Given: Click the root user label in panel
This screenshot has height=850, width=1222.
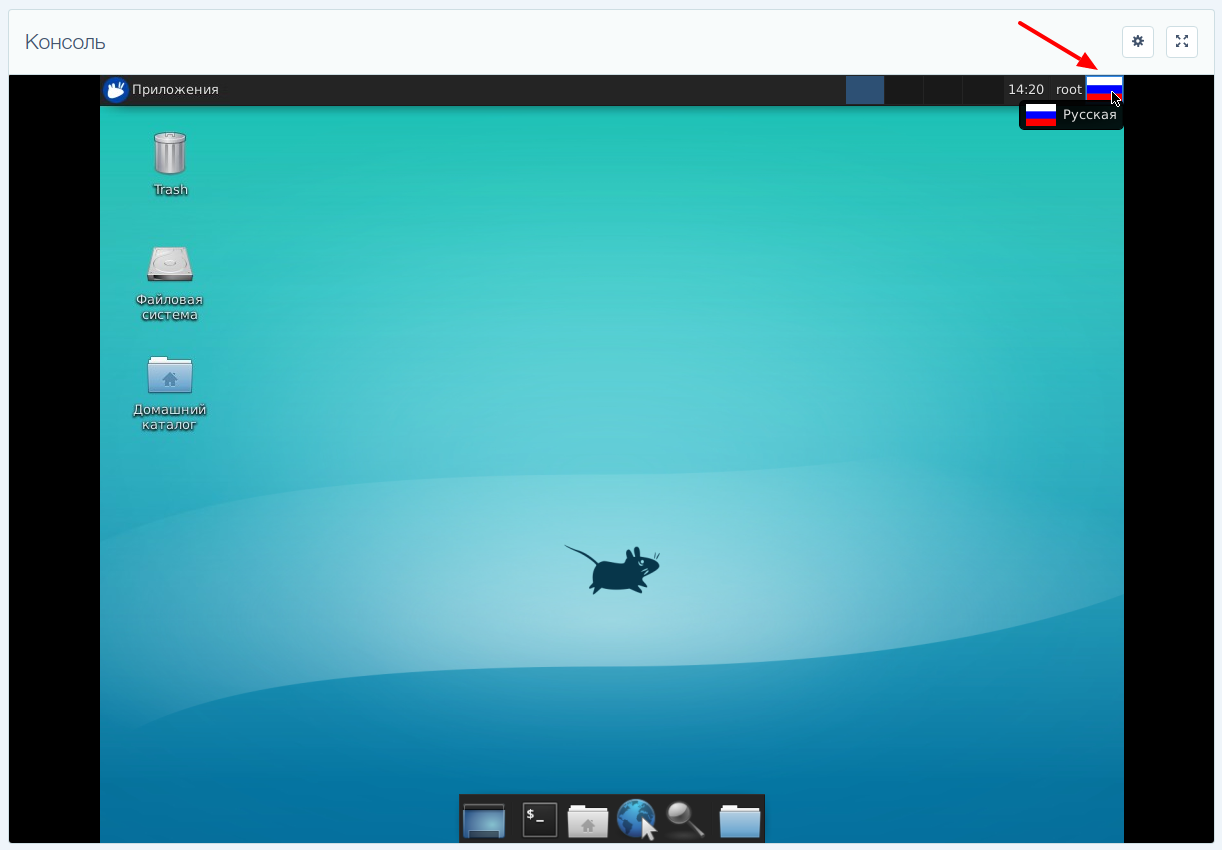Looking at the screenshot, I should [1069, 89].
